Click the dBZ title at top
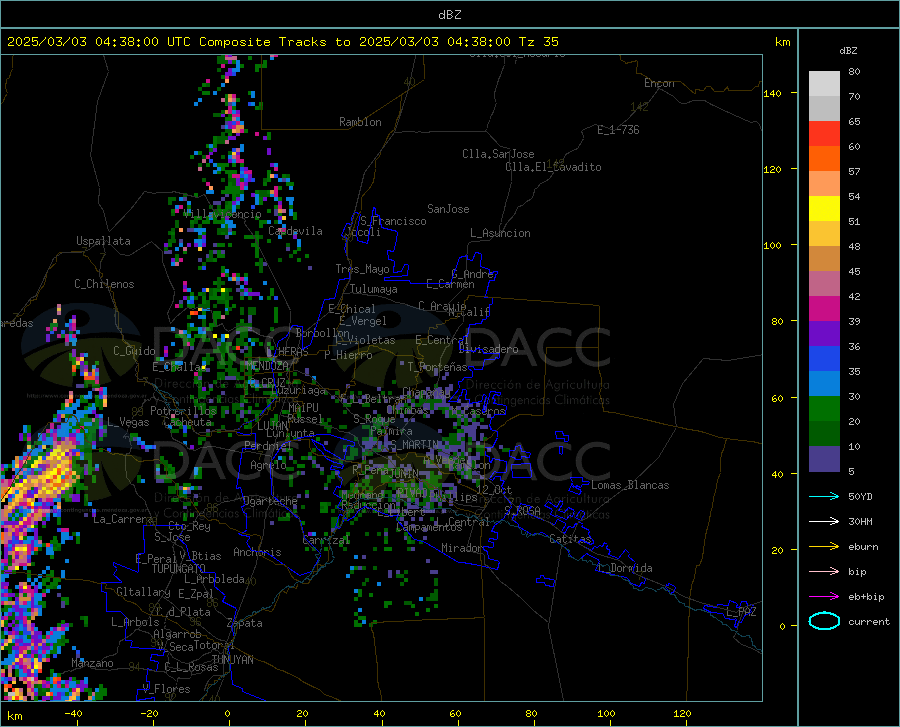900x727 pixels. (449, 15)
